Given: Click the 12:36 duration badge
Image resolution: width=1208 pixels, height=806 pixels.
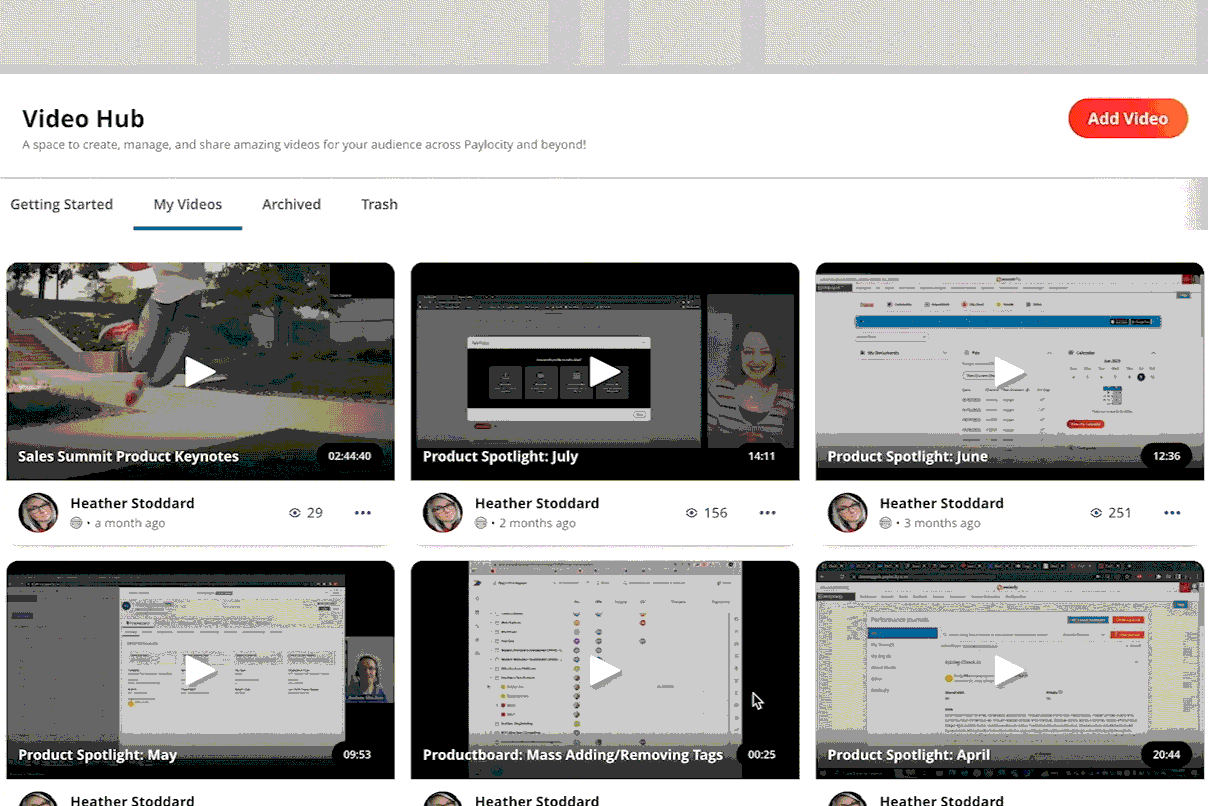Looking at the screenshot, I should point(1166,456).
